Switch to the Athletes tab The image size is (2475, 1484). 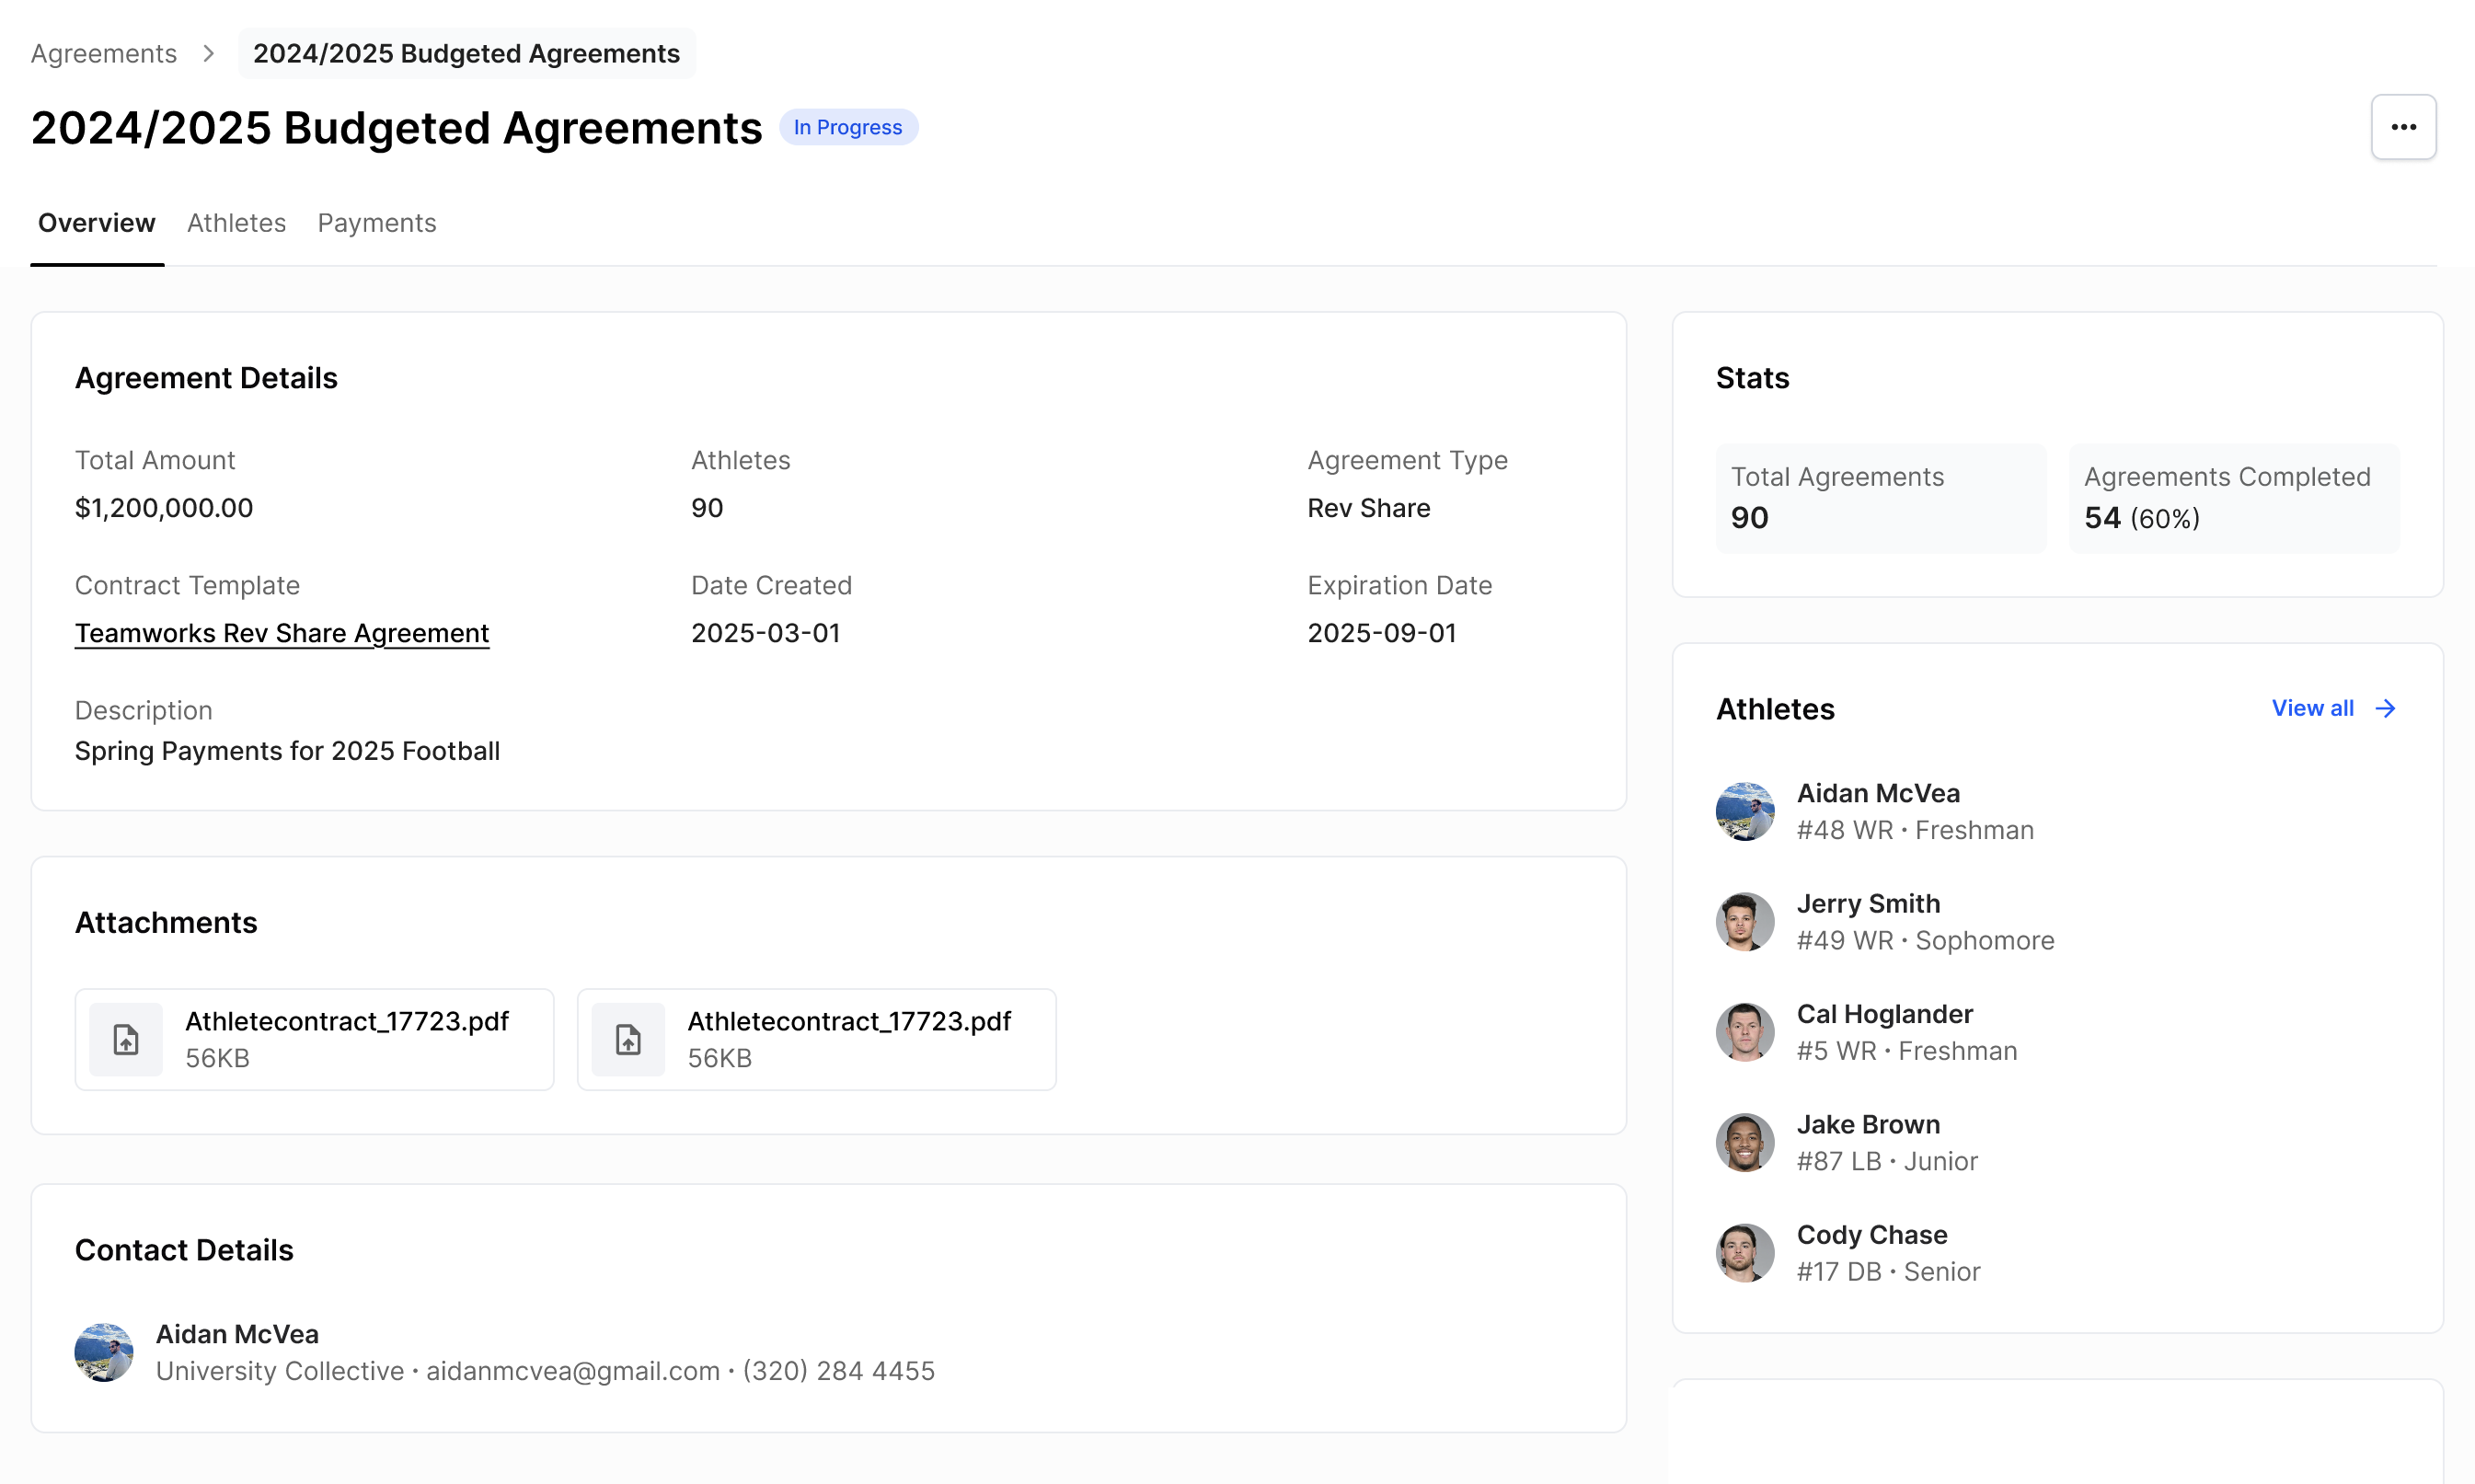point(236,223)
